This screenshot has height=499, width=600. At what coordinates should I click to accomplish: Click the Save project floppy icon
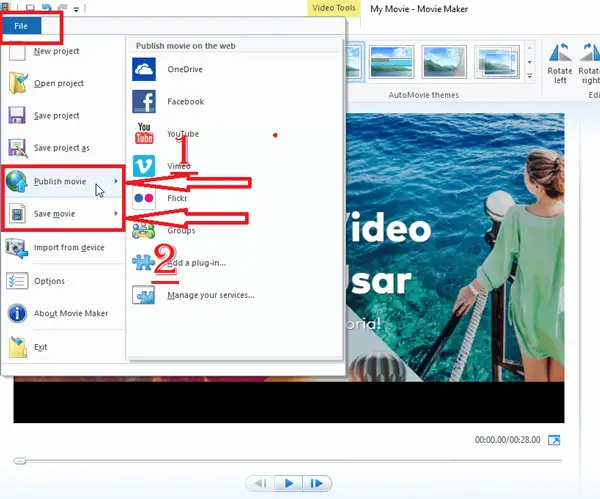17,115
